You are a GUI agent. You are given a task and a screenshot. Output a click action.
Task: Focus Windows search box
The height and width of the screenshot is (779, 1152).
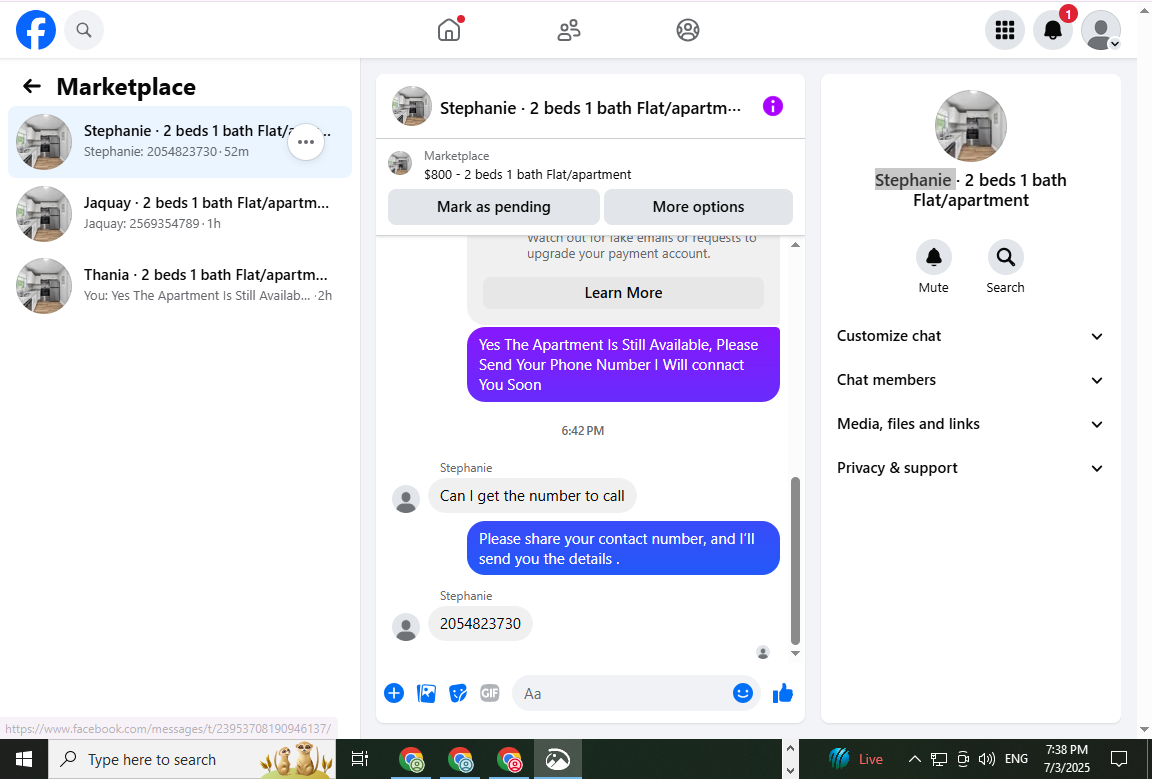(x=192, y=759)
